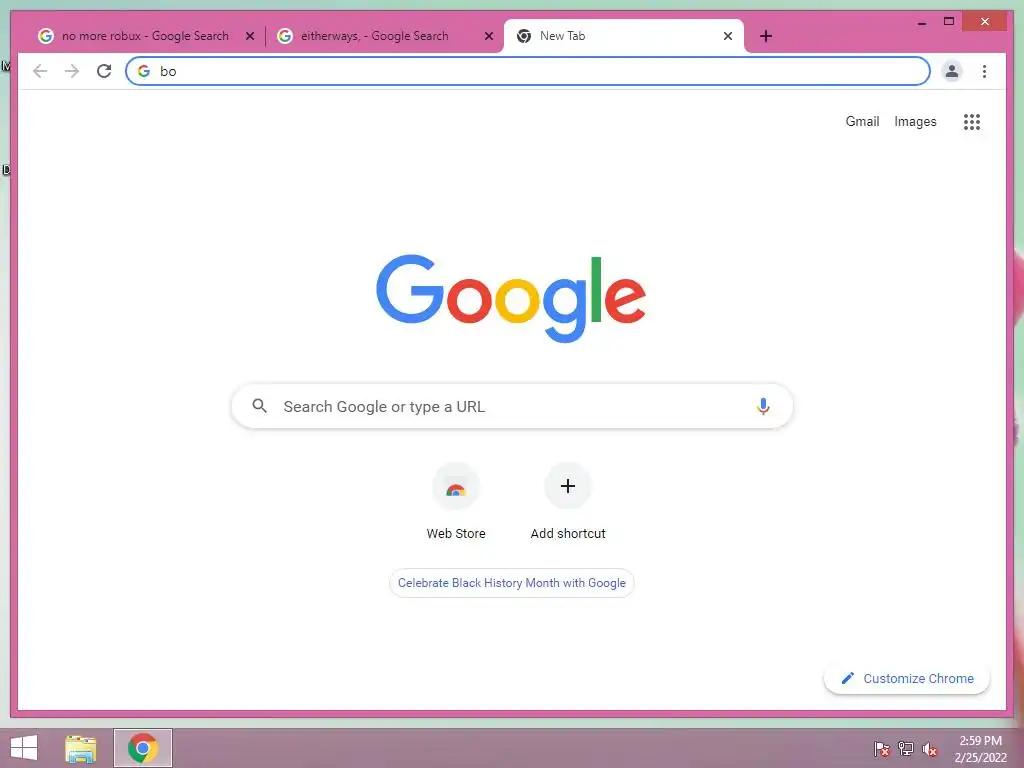Screen dimensions: 1024x768
Task: Start voice search with the microphone
Action: click(x=763, y=406)
